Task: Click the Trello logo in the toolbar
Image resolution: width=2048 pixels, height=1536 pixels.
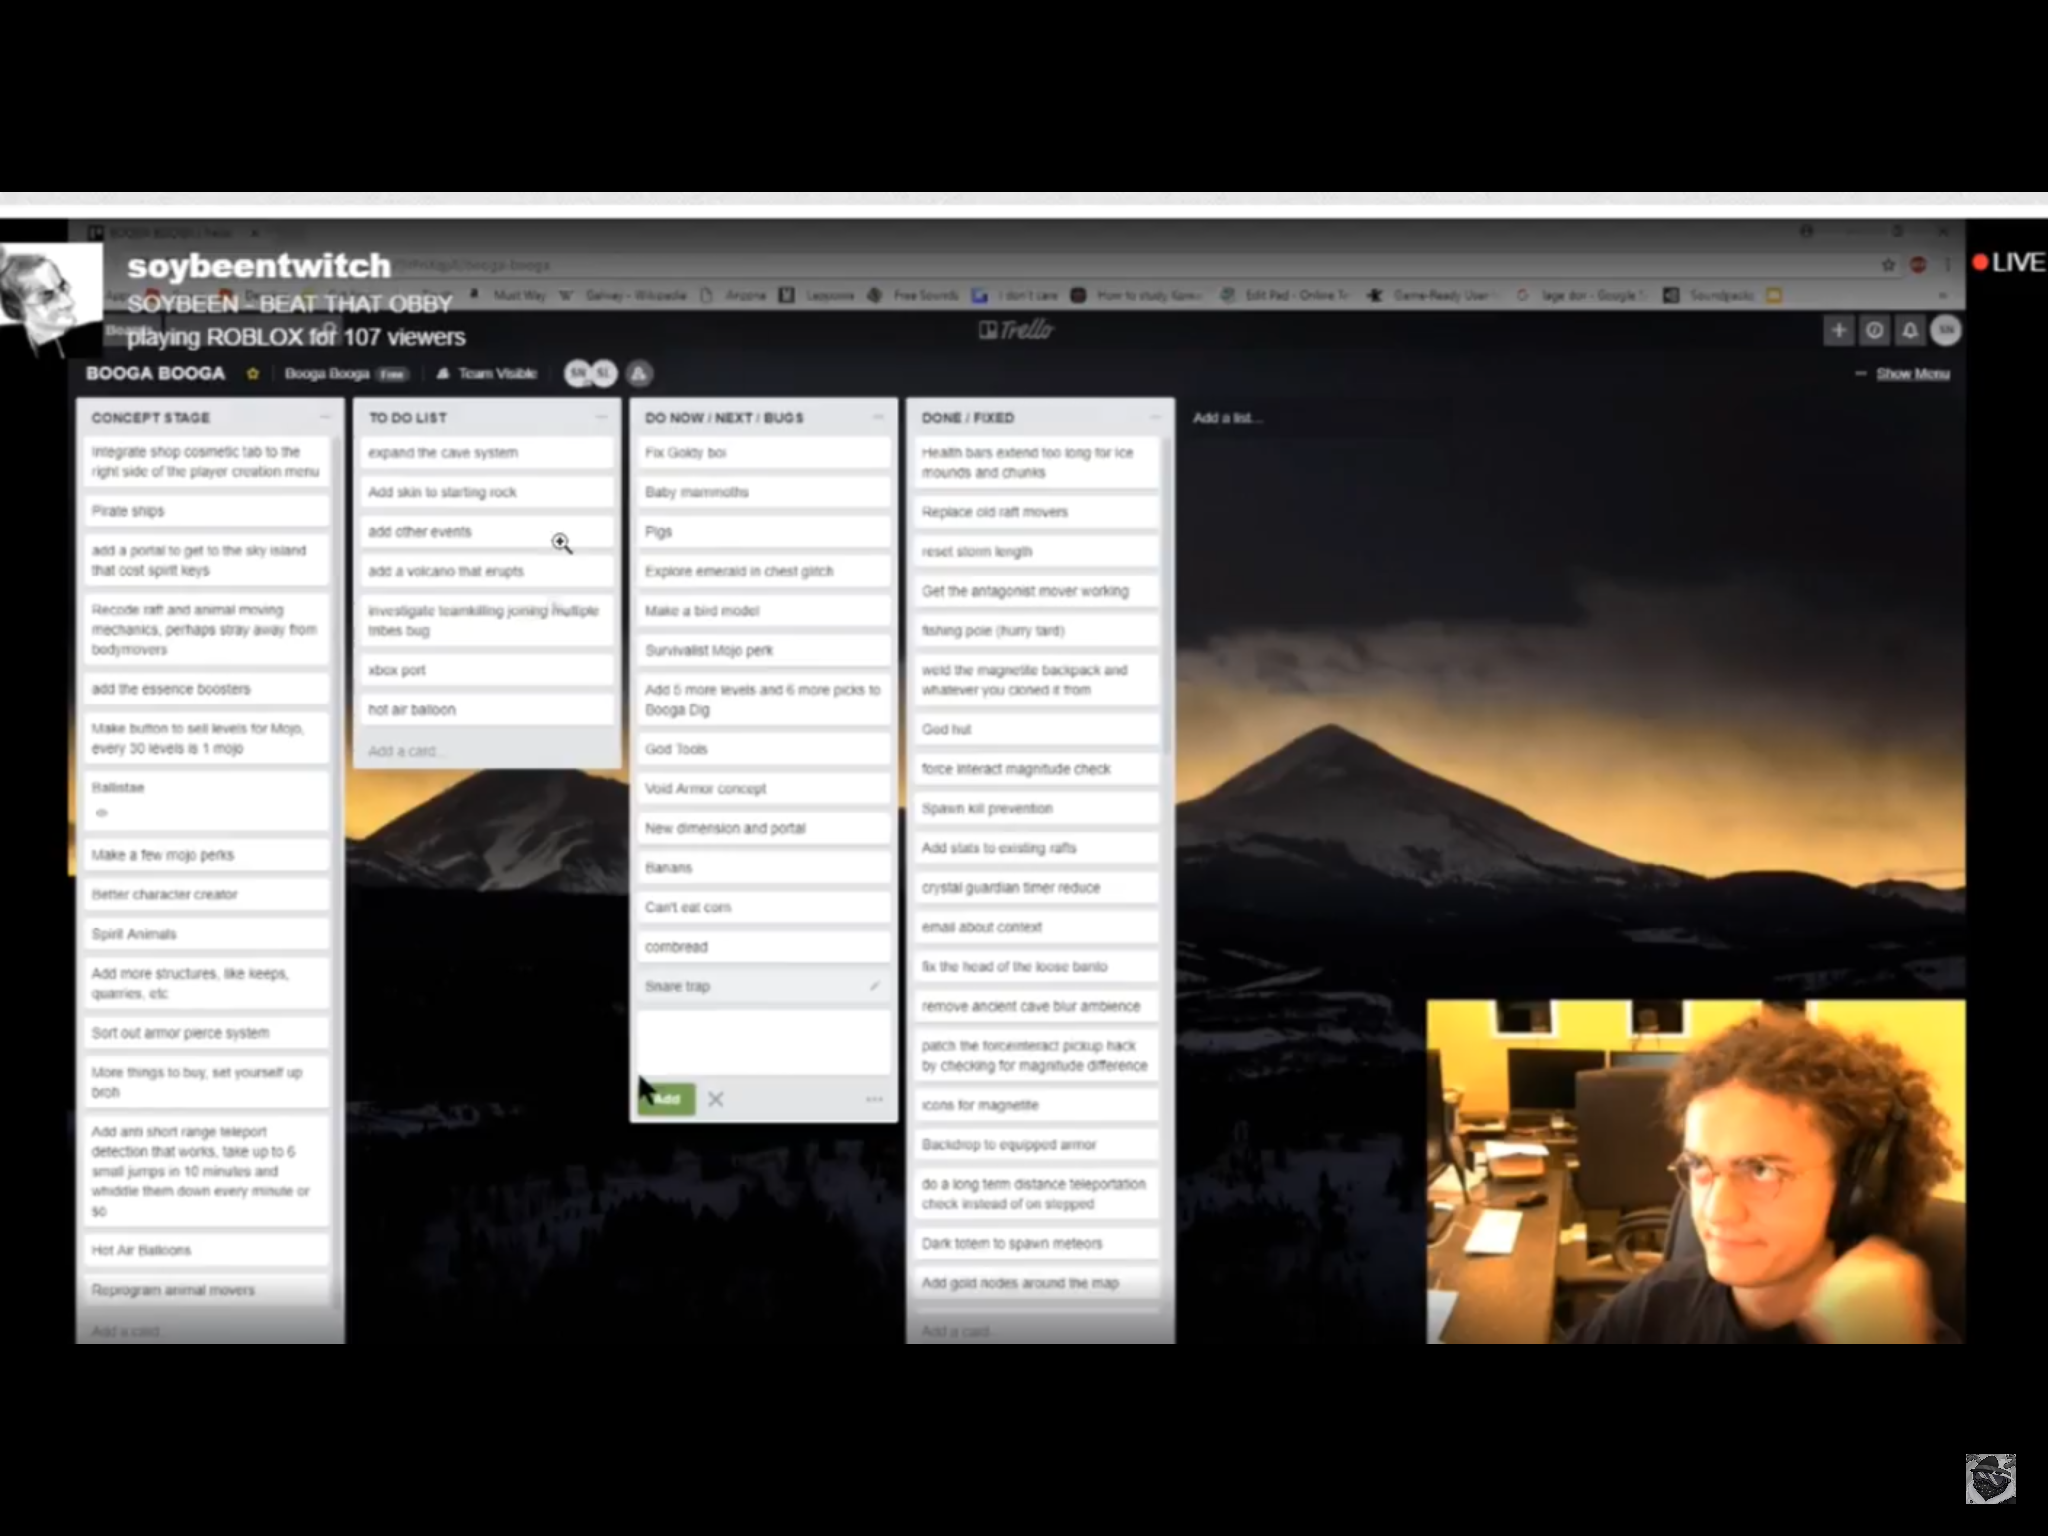Action: (1016, 329)
